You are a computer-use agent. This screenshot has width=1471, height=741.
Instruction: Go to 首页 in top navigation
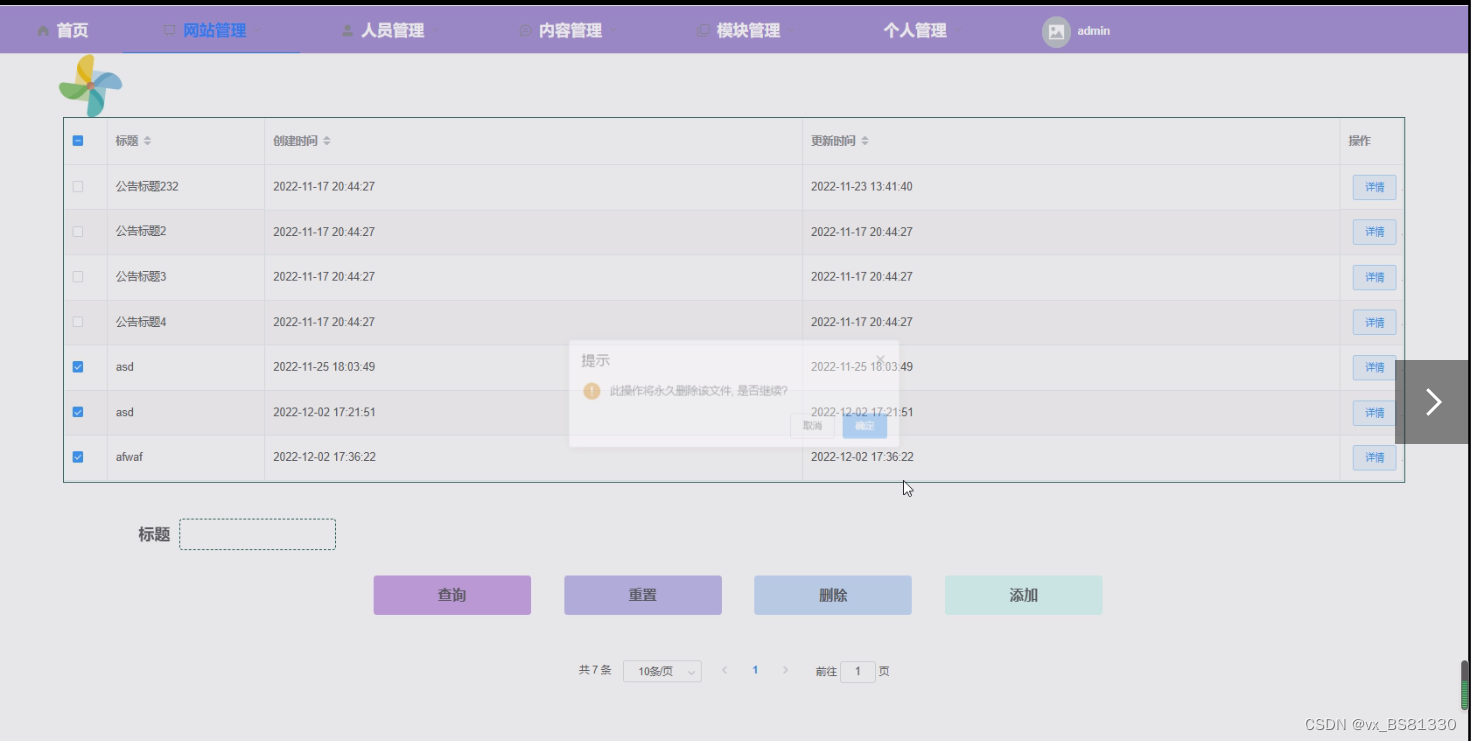click(x=62, y=31)
